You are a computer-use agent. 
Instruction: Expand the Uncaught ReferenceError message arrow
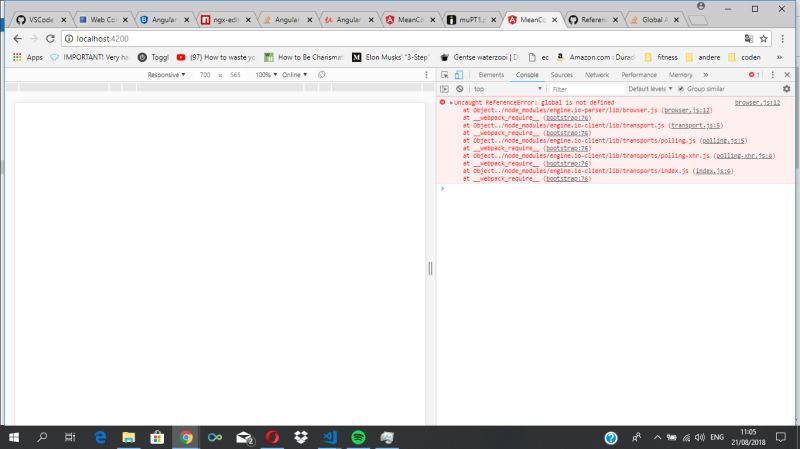click(451, 103)
